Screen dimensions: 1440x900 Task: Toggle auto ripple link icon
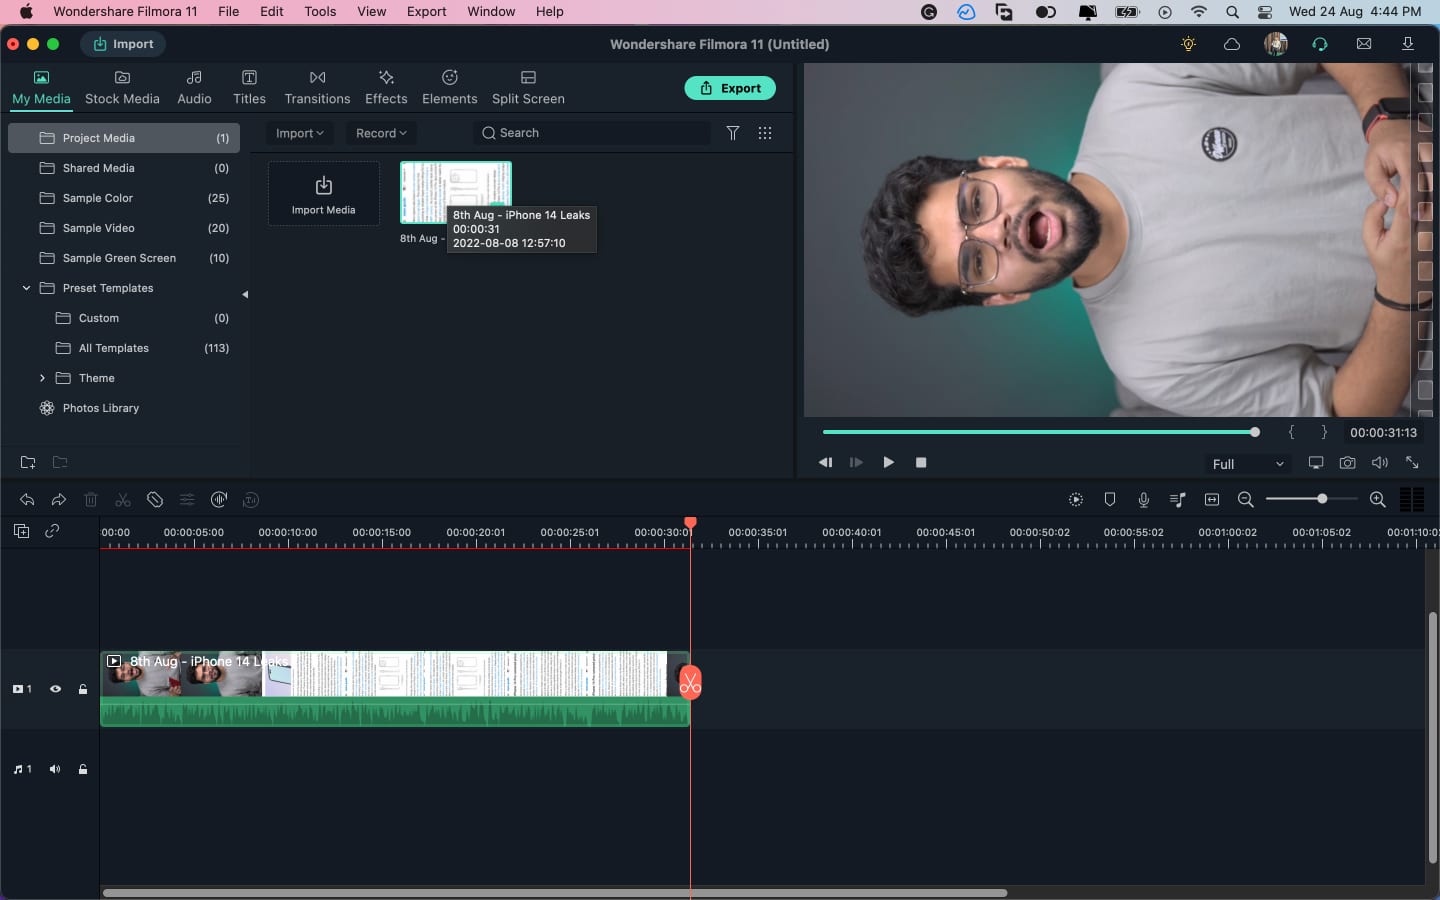[x=52, y=531]
